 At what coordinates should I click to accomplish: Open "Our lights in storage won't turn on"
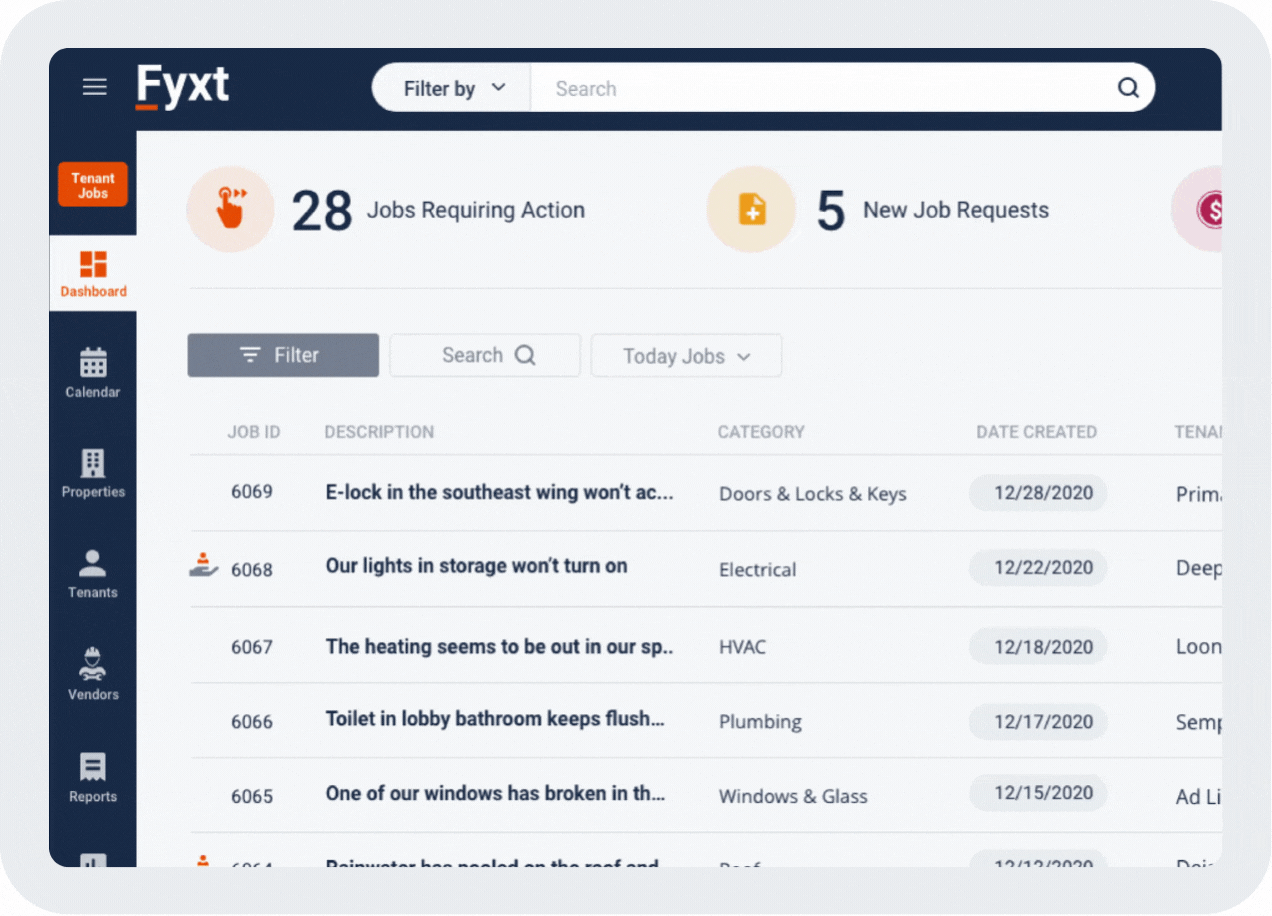coord(477,566)
